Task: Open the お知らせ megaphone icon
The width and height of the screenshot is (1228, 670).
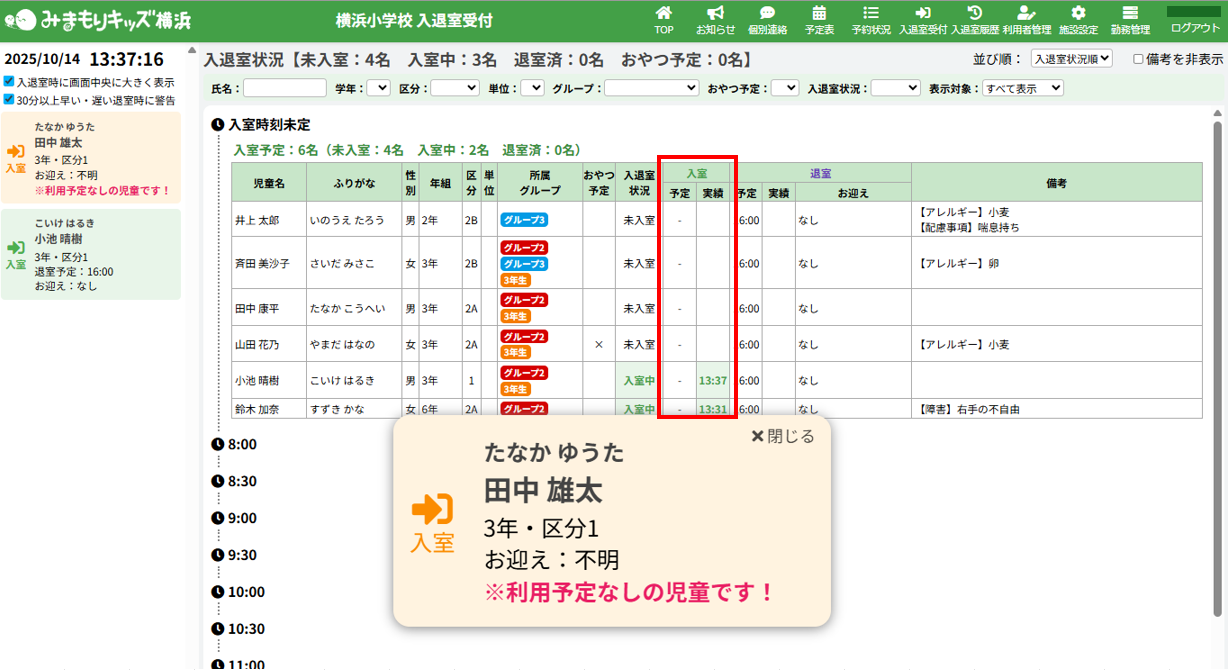Action: (715, 14)
